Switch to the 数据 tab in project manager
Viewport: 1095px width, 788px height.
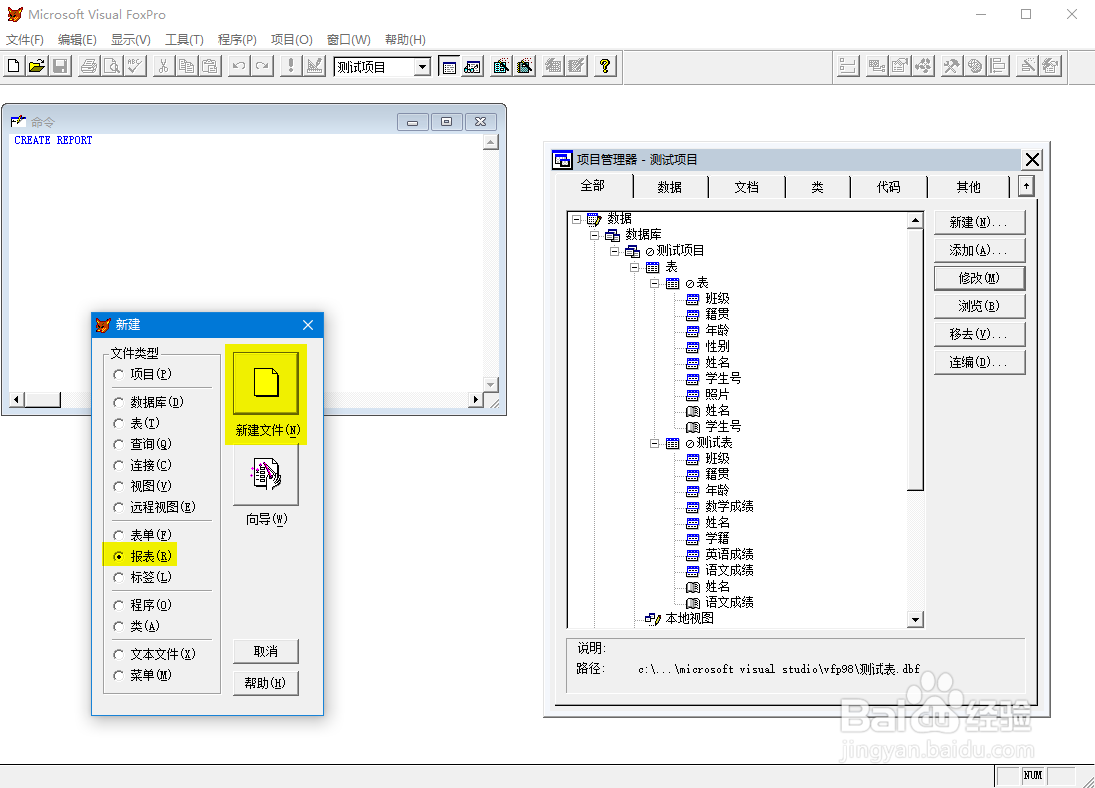pos(670,187)
